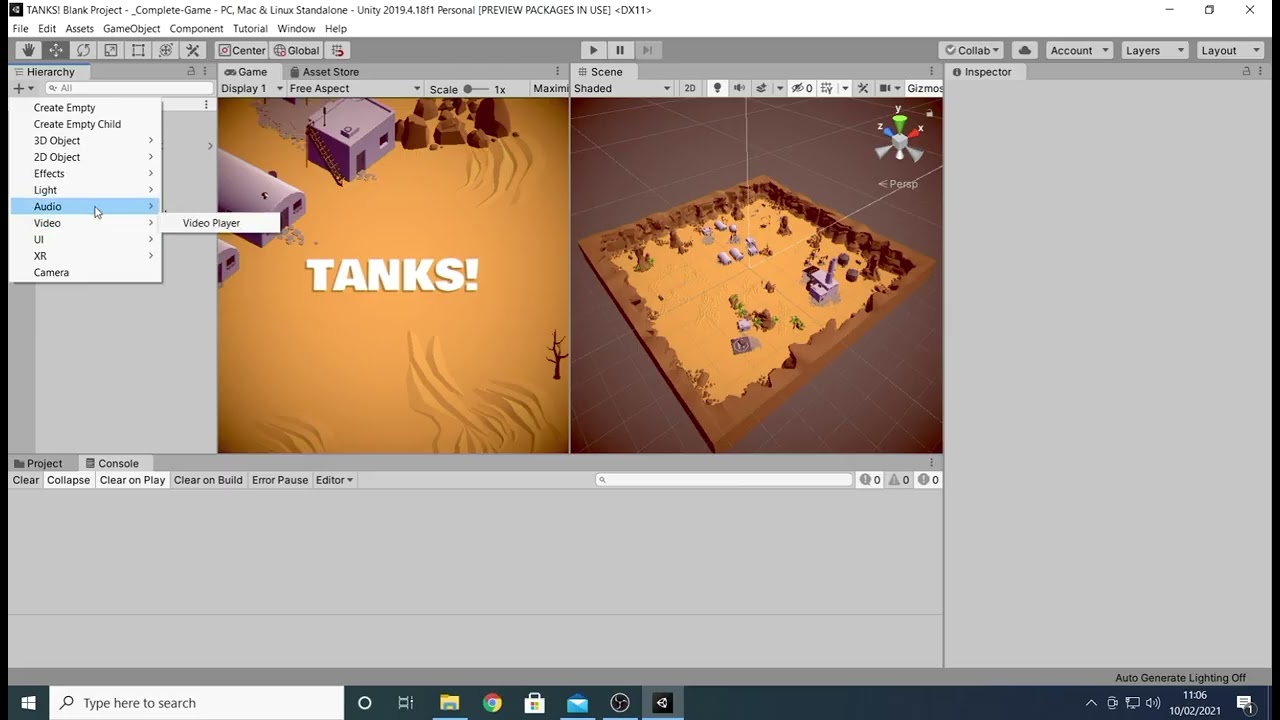Select the Move tool
1280x720 pixels.
56,50
